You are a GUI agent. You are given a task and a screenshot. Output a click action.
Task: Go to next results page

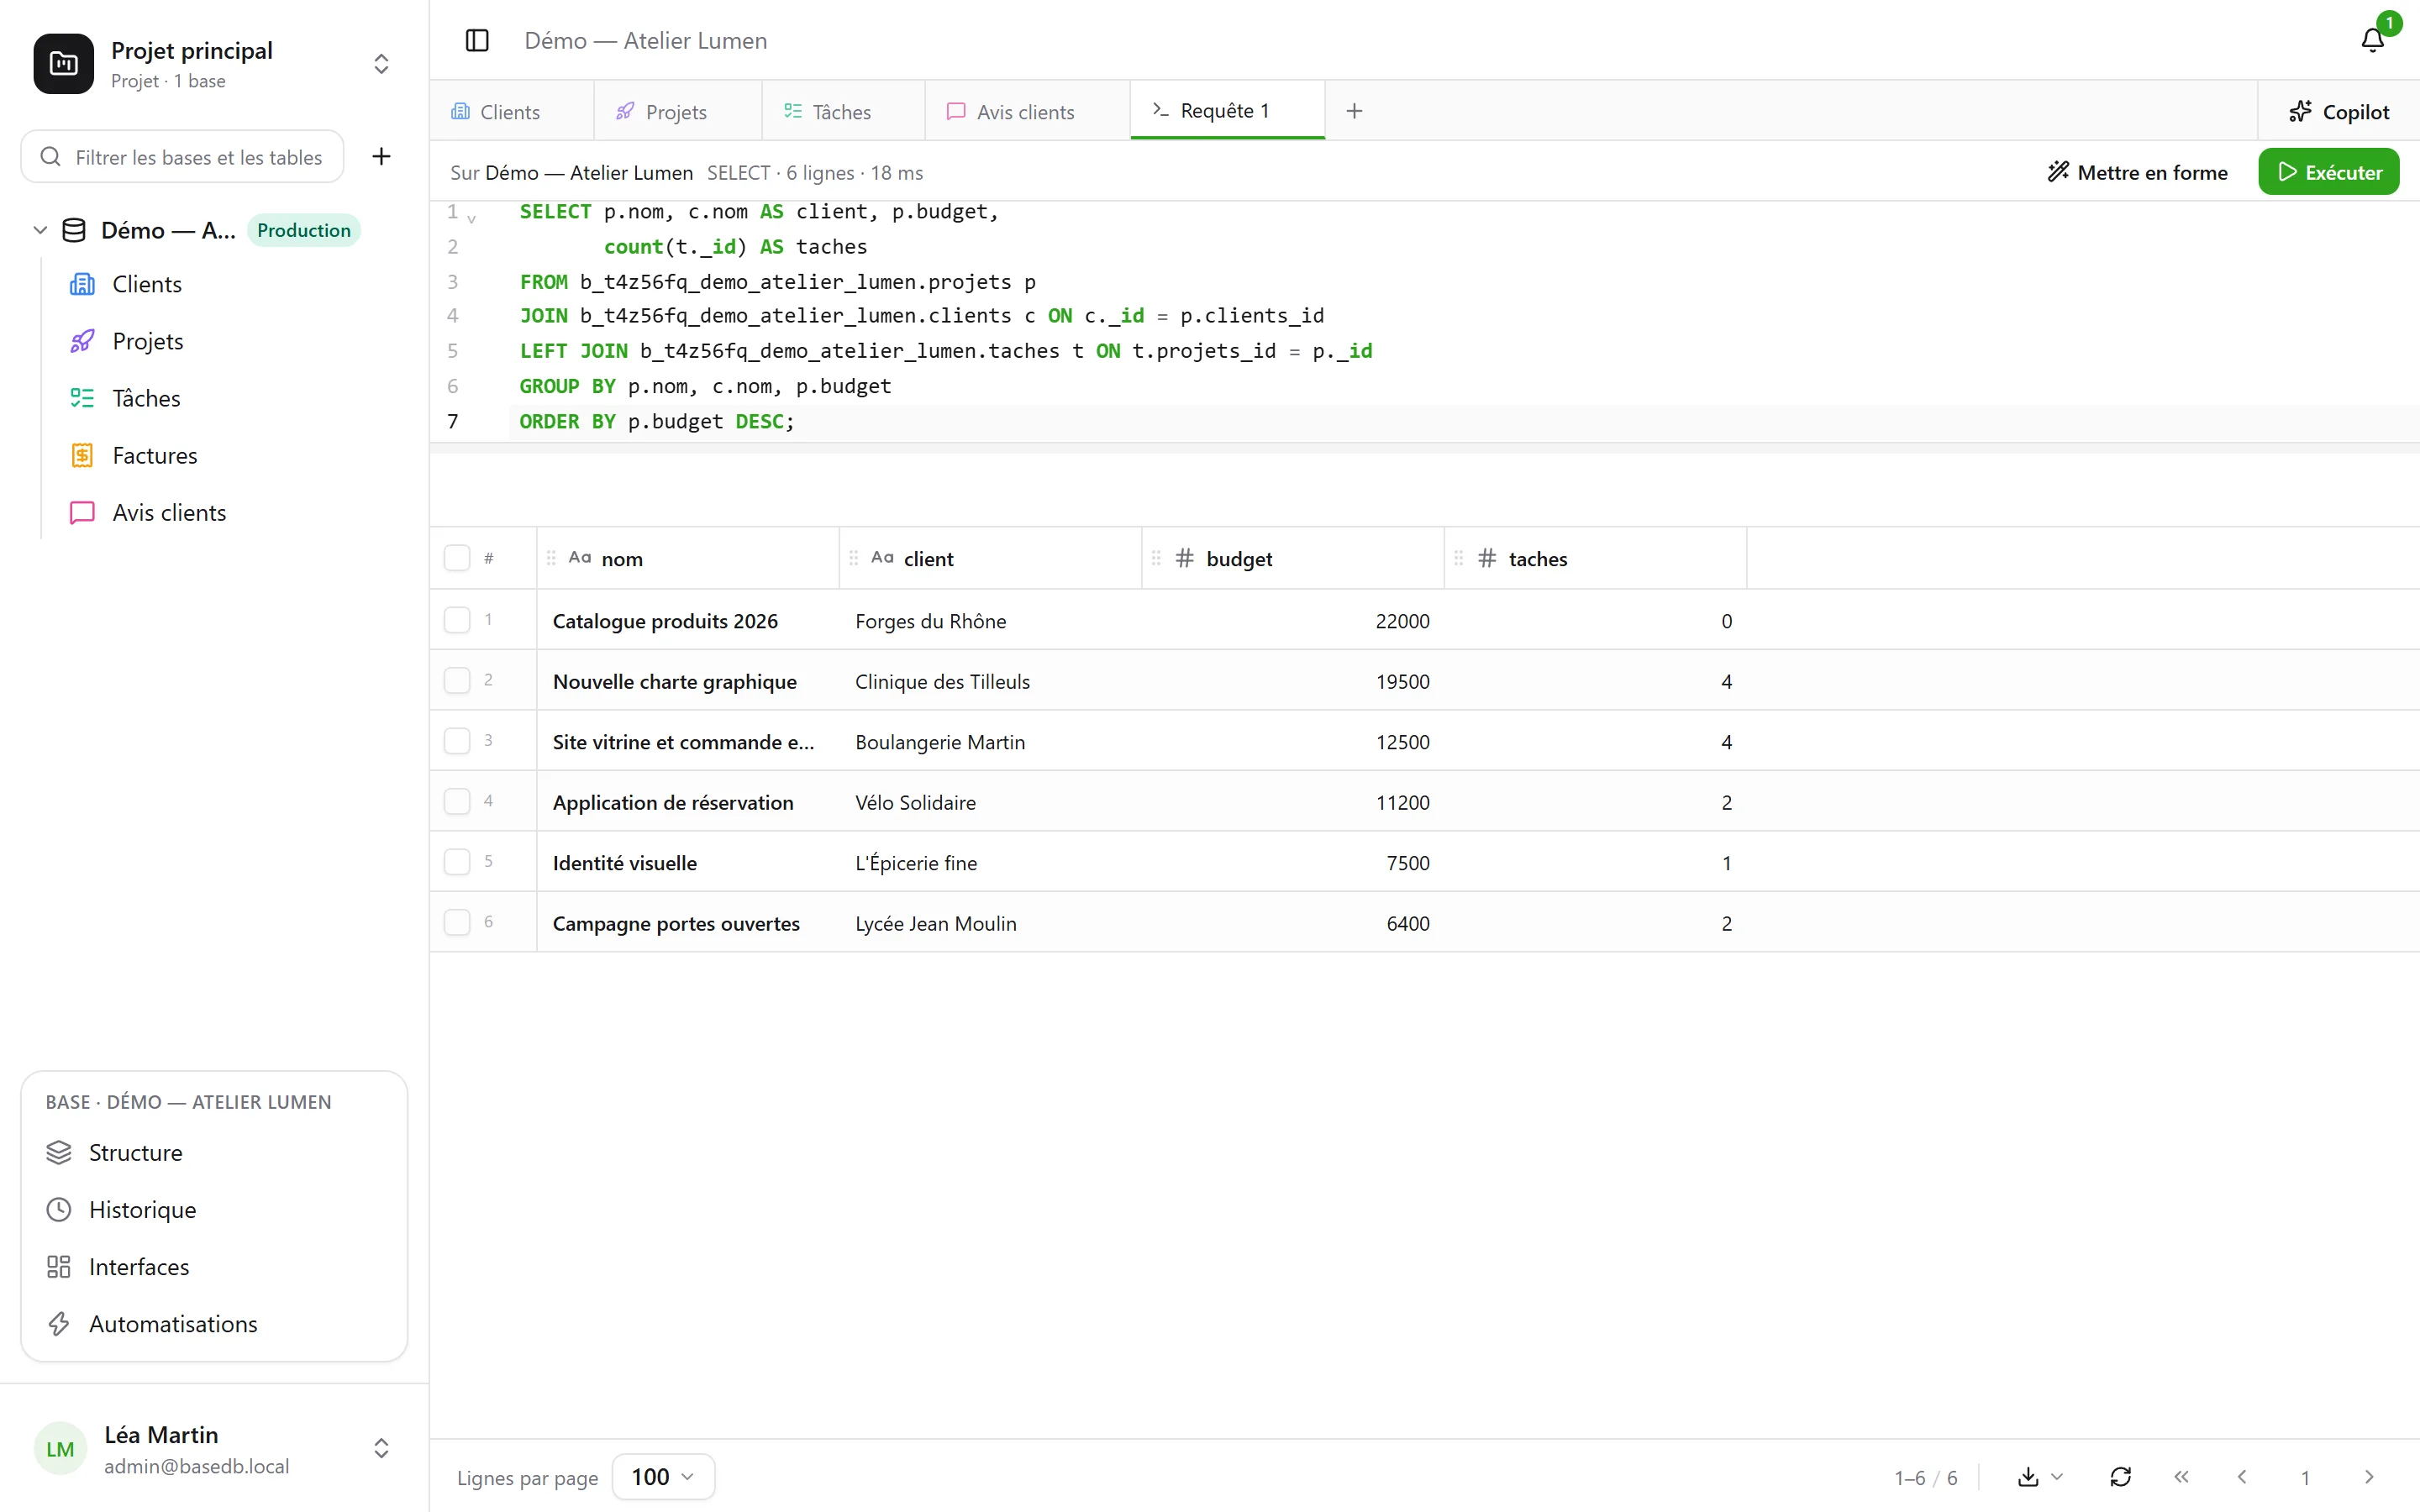coord(2368,1476)
